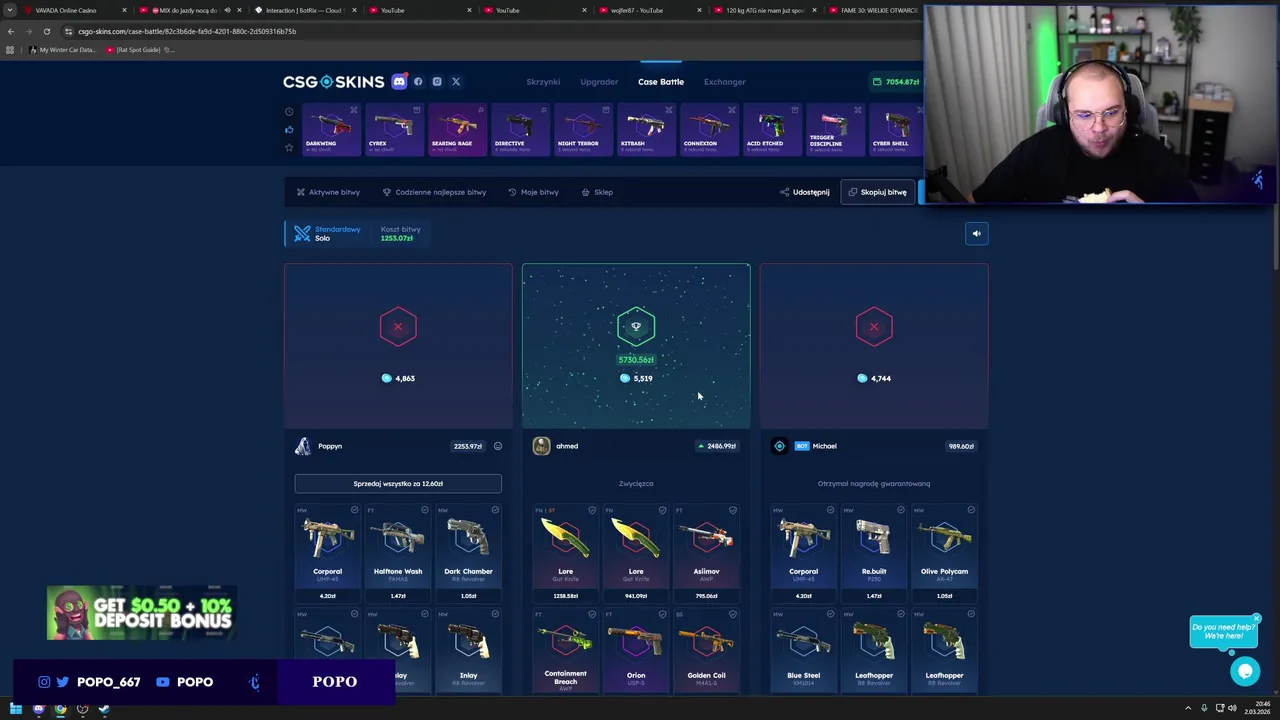1280x720 pixels.
Task: Select the Case Battle nav item
Action: pos(661,82)
